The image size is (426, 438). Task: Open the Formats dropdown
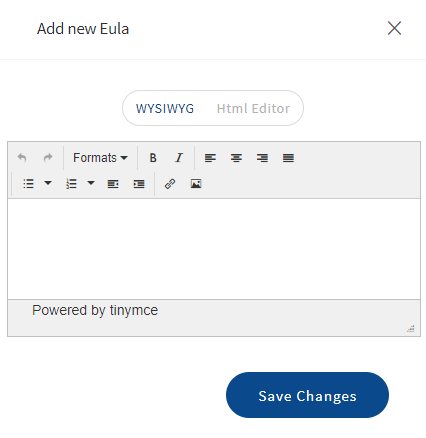coord(100,158)
